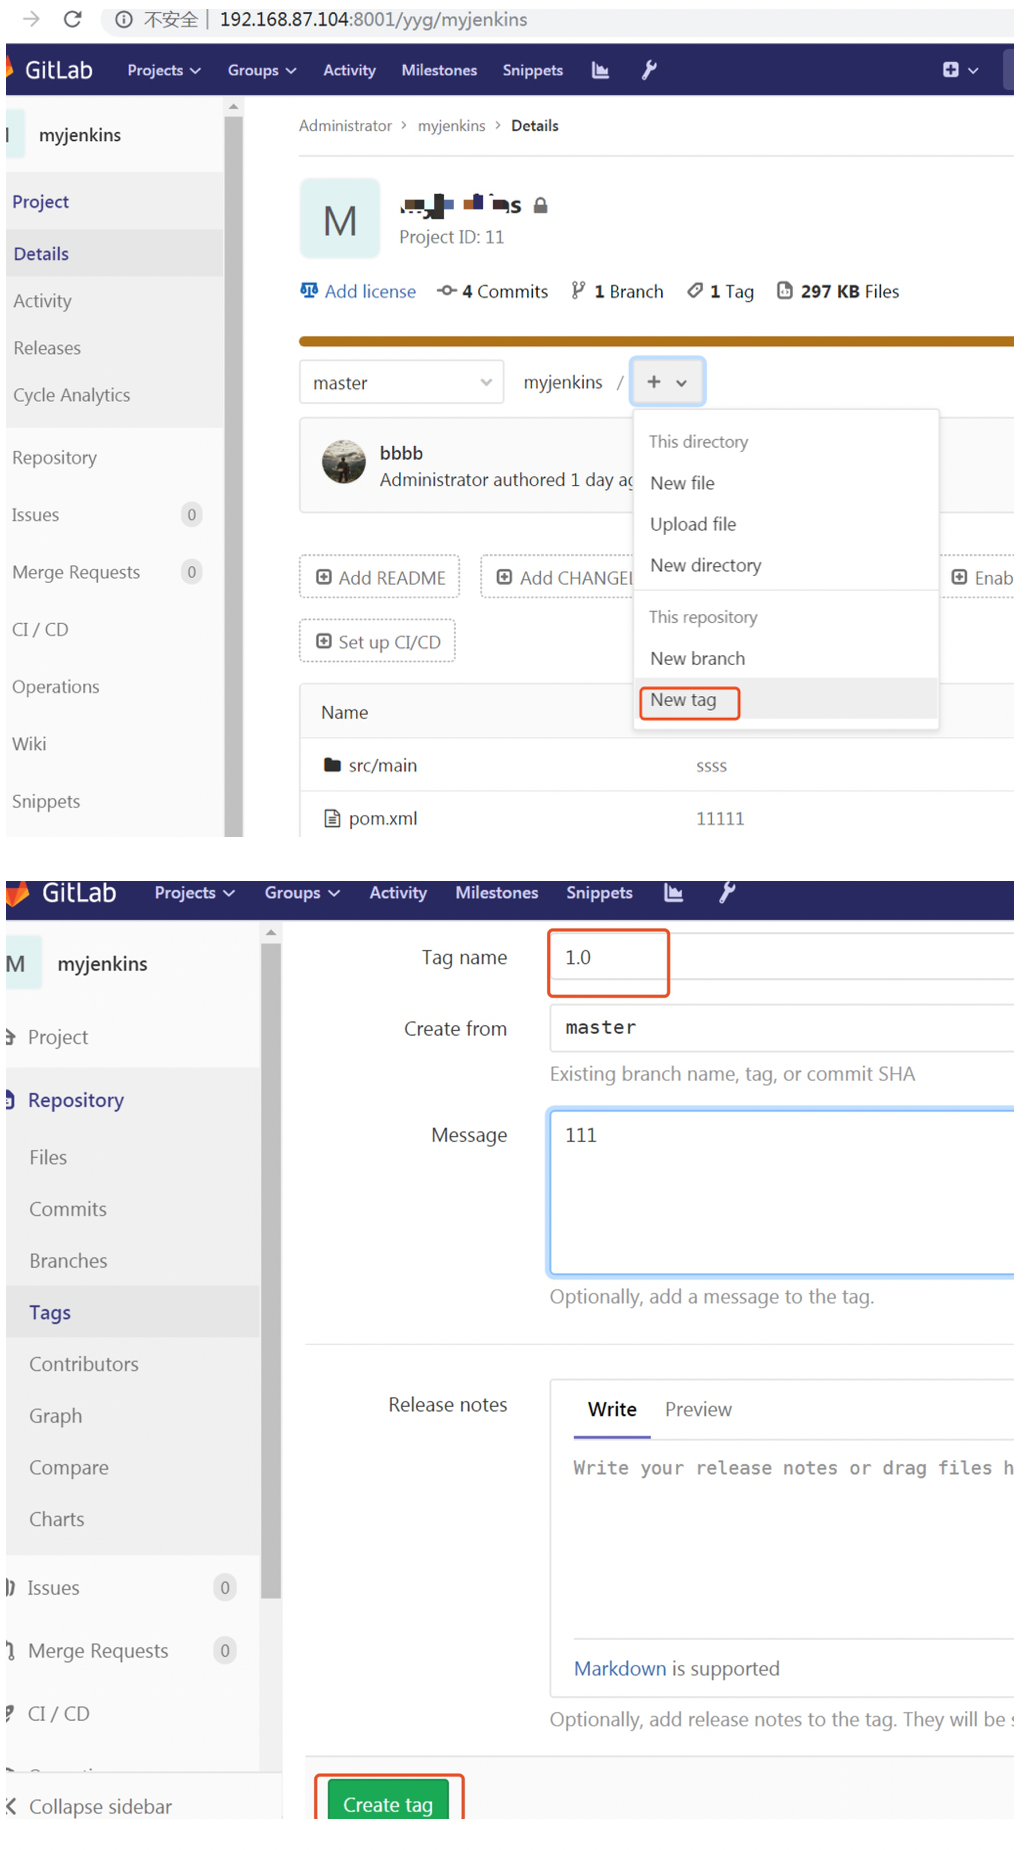The image size is (1028, 1850).
Task: Expand the Projects menu in top navbar
Action: tap(164, 70)
